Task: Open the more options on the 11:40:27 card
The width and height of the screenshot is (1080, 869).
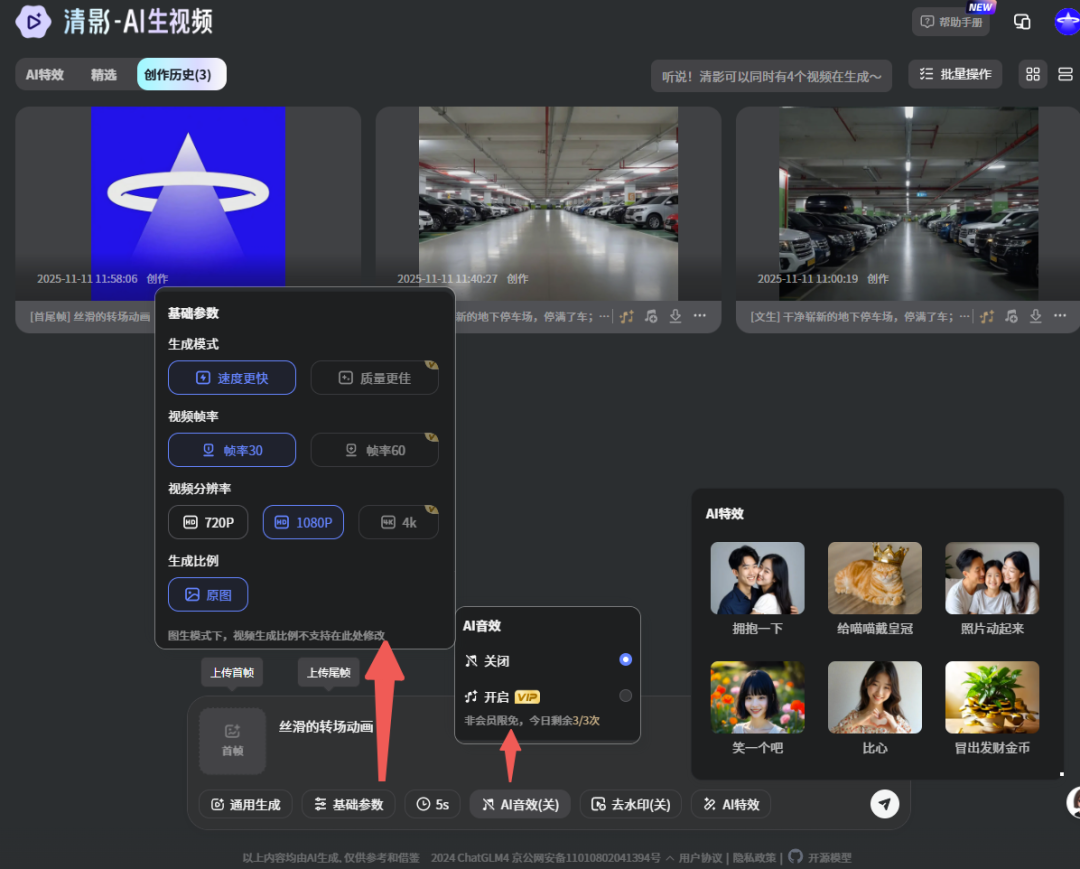Action: [700, 315]
